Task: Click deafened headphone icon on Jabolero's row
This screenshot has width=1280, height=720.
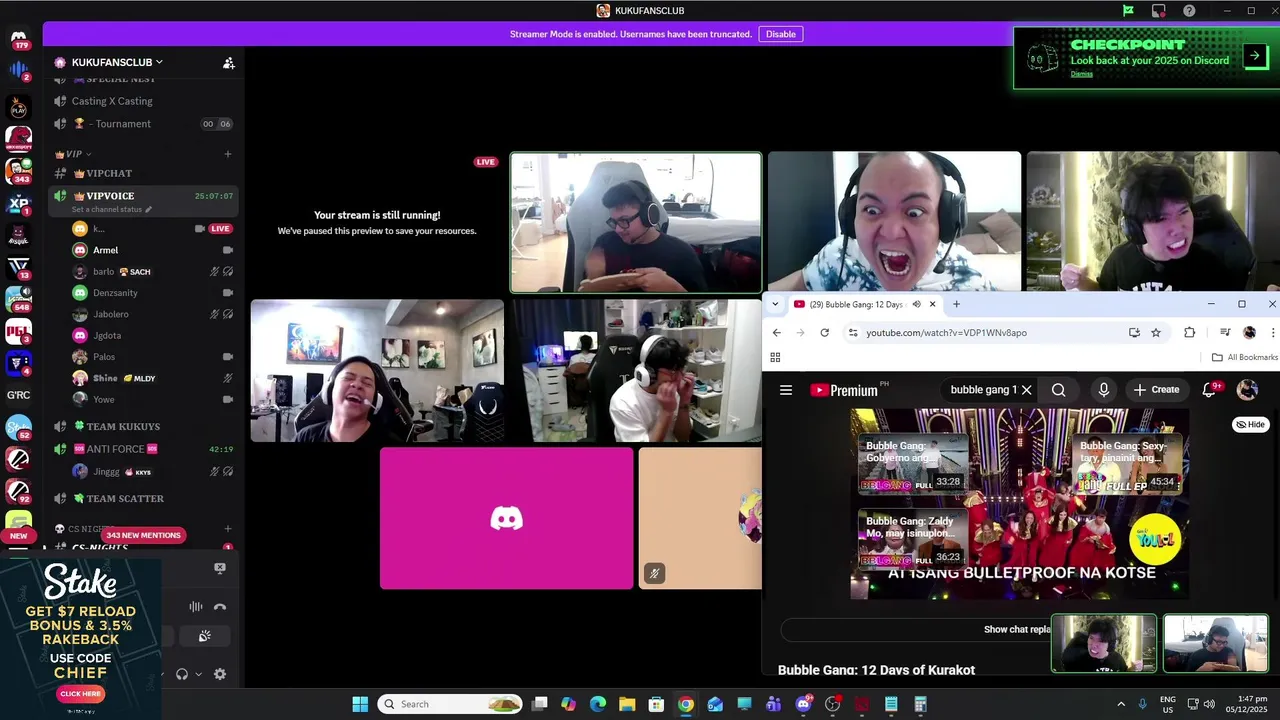Action: point(228,314)
